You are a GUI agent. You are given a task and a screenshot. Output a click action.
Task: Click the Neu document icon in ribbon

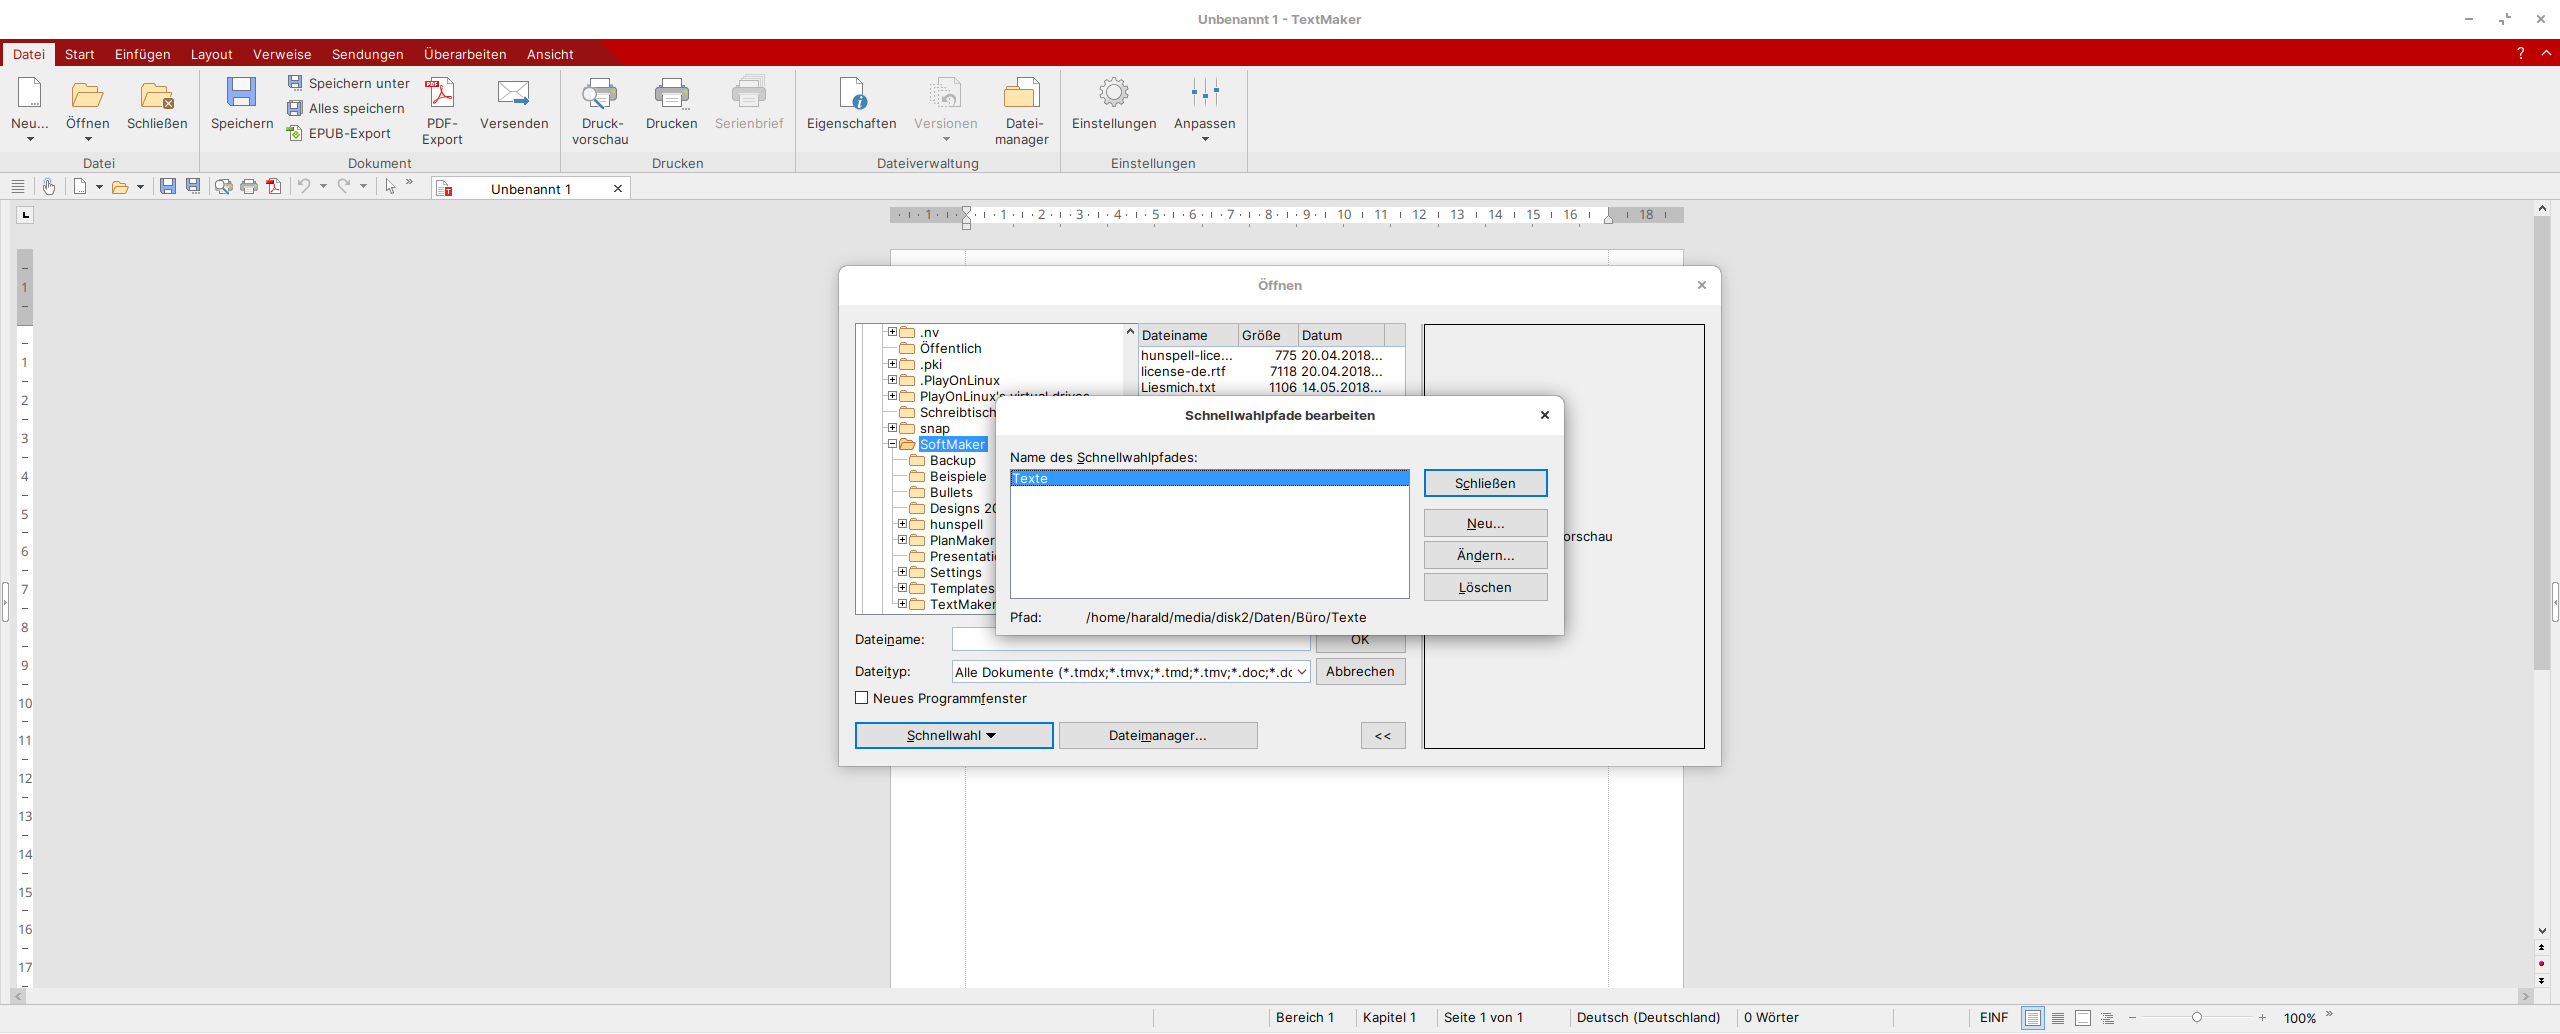point(30,93)
